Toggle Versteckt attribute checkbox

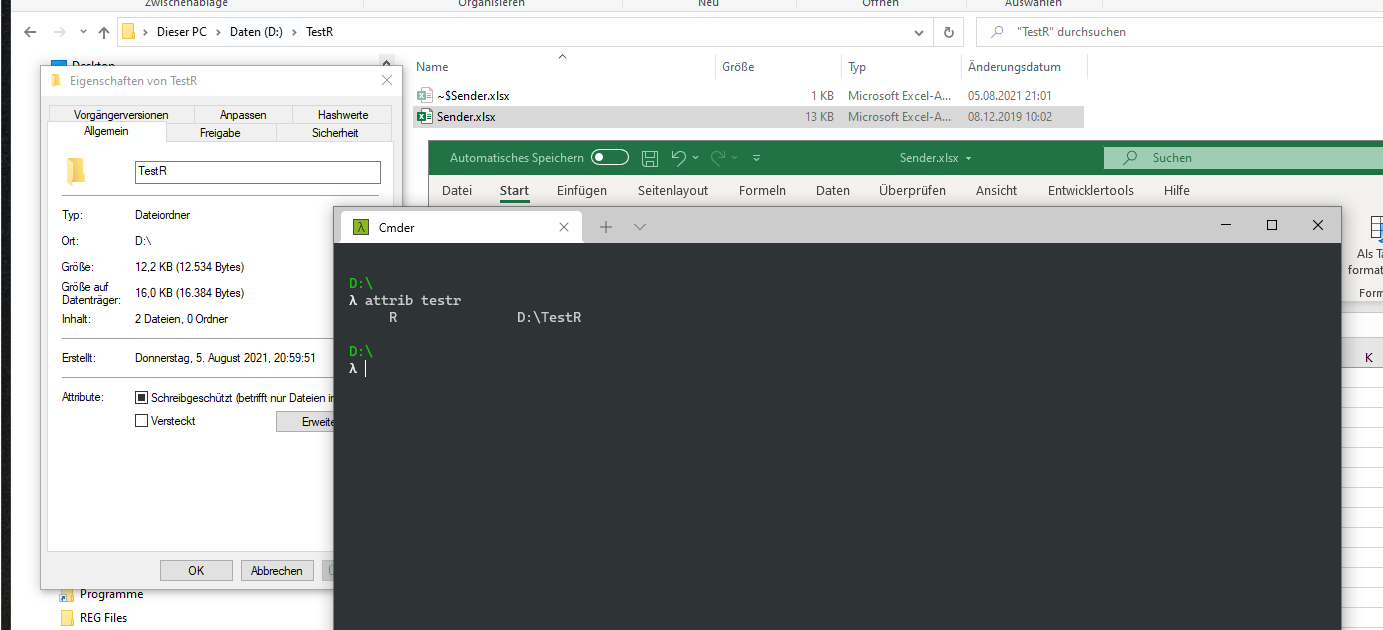coord(141,421)
